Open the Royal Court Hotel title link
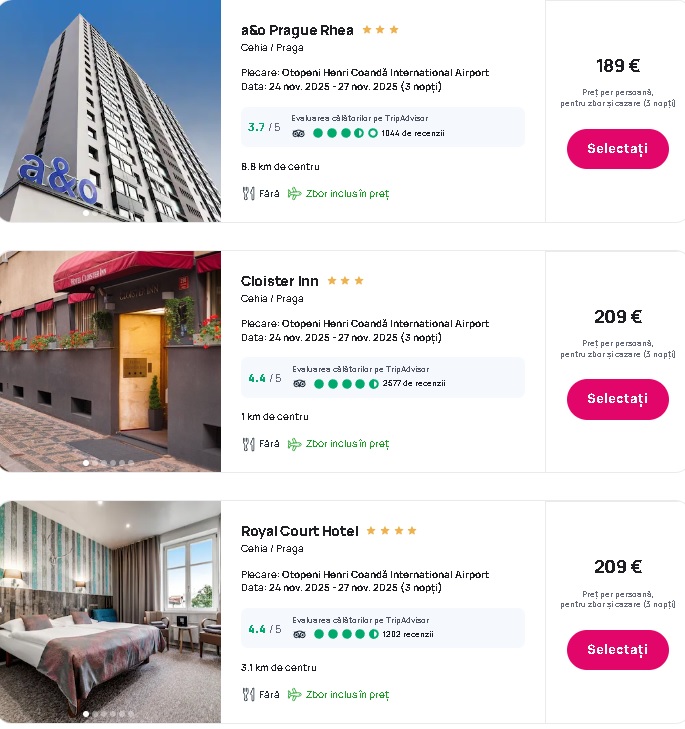 tap(299, 531)
